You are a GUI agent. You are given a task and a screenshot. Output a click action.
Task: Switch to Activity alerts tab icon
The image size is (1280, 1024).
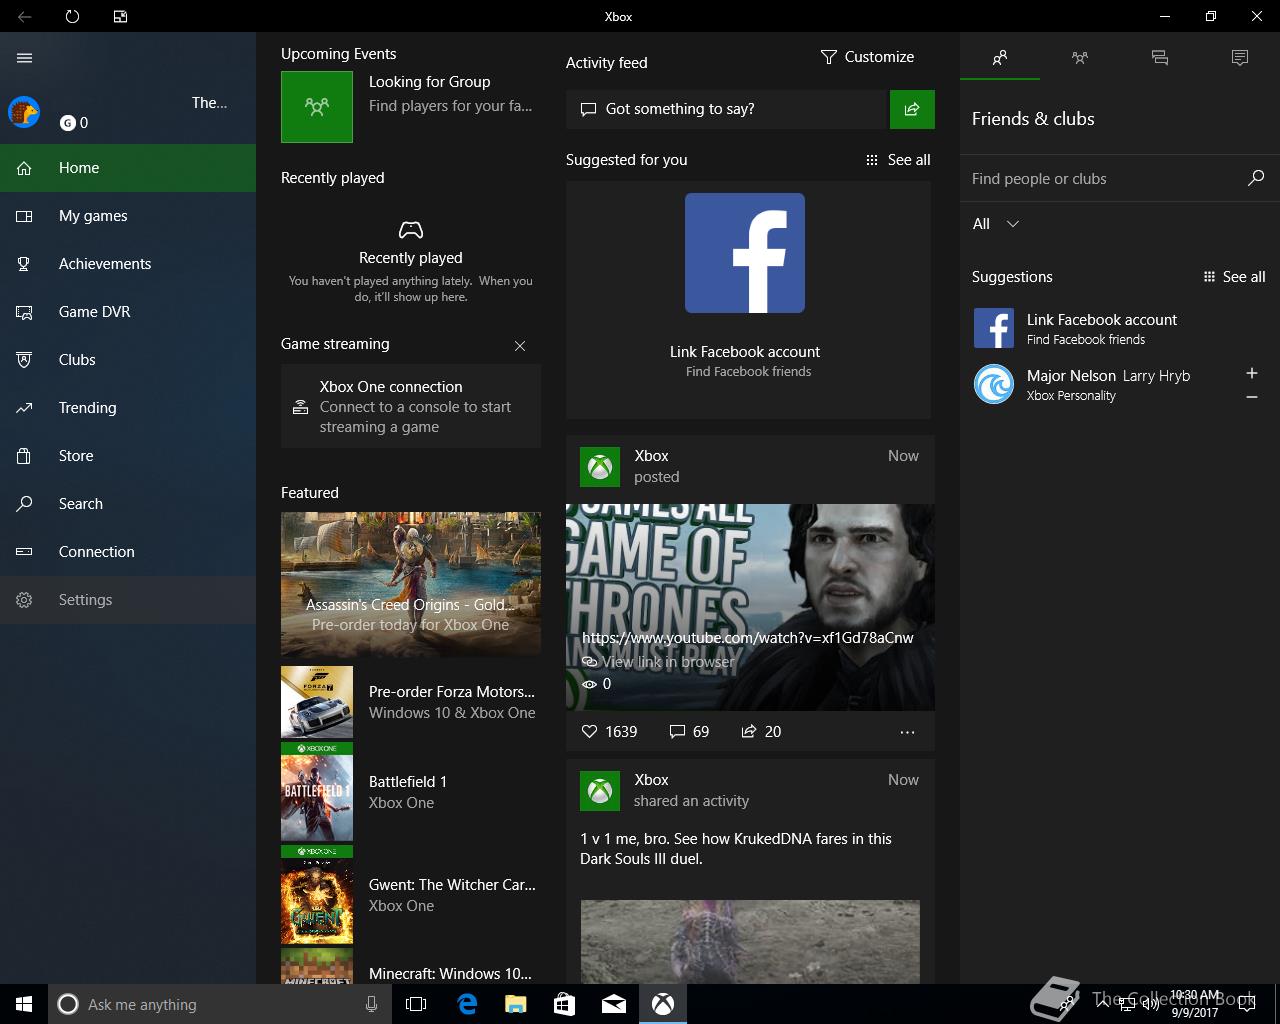[1240, 58]
